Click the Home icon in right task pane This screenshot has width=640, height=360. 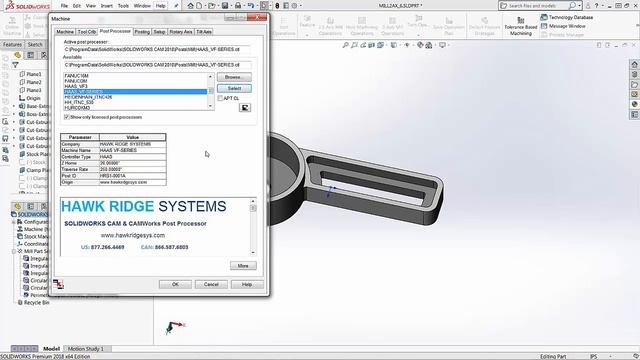pos(634,64)
